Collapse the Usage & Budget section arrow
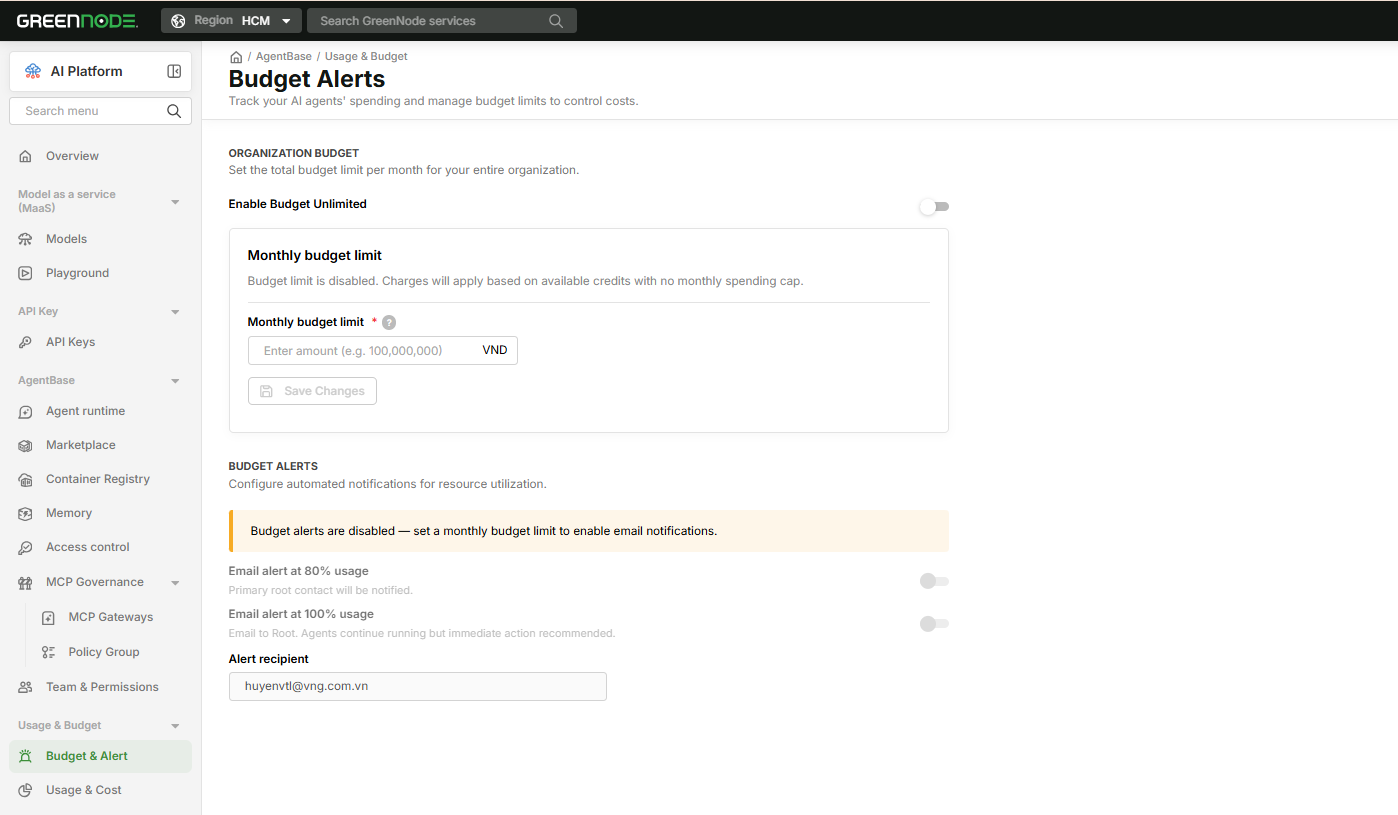This screenshot has height=815, width=1398. [x=175, y=726]
